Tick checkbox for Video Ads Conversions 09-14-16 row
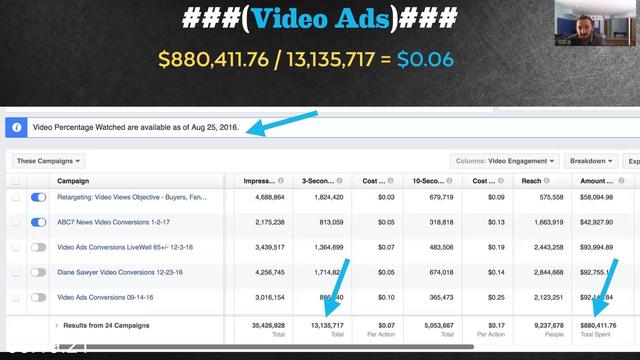640x360 pixels. [x=16, y=298]
